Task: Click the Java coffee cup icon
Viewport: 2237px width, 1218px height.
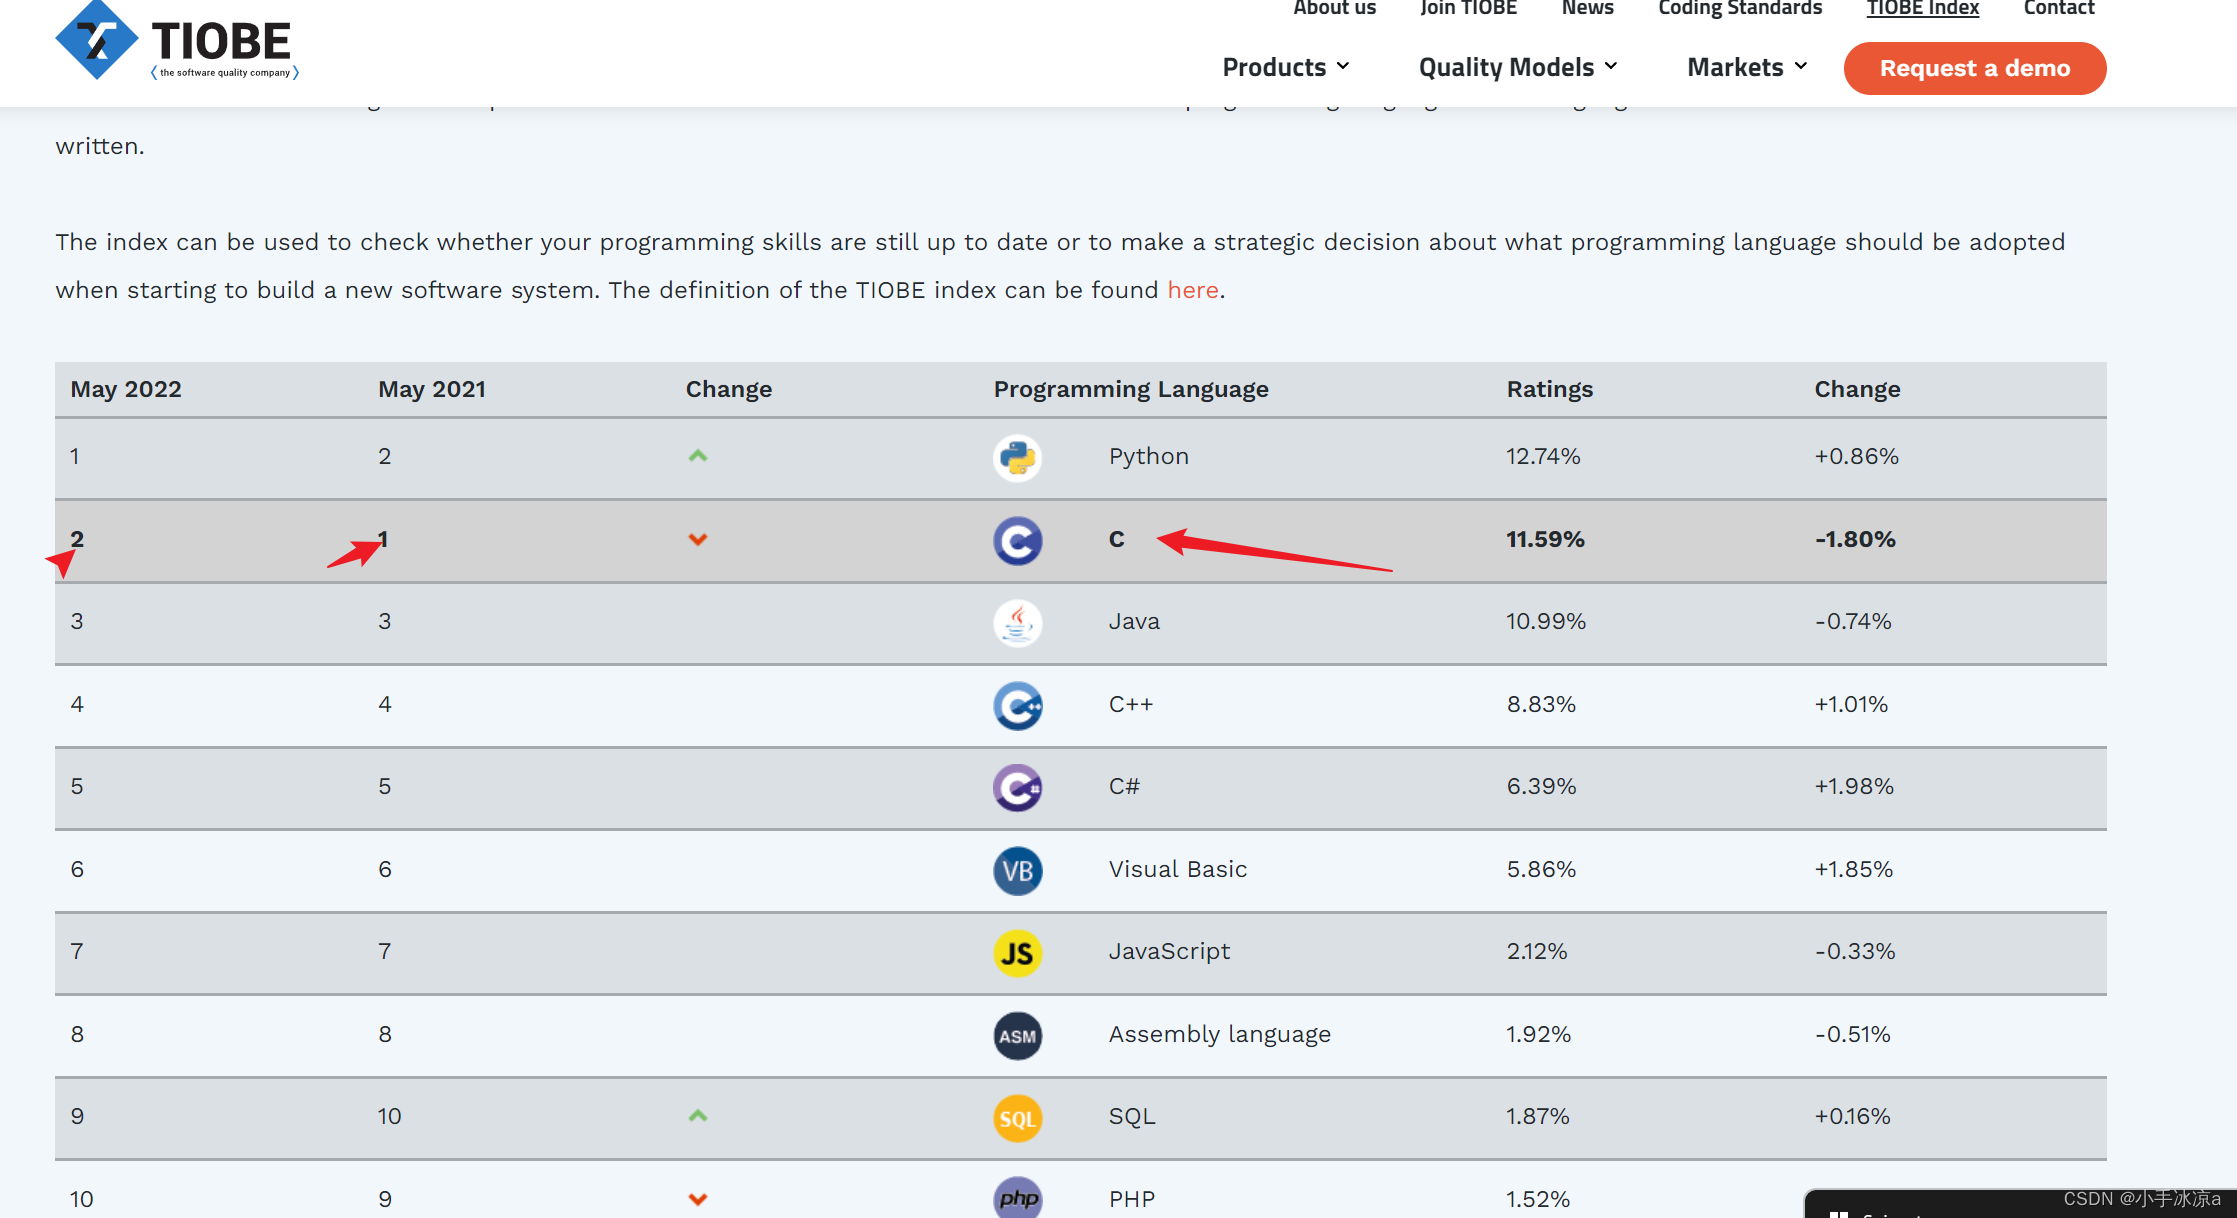Action: [x=1017, y=623]
